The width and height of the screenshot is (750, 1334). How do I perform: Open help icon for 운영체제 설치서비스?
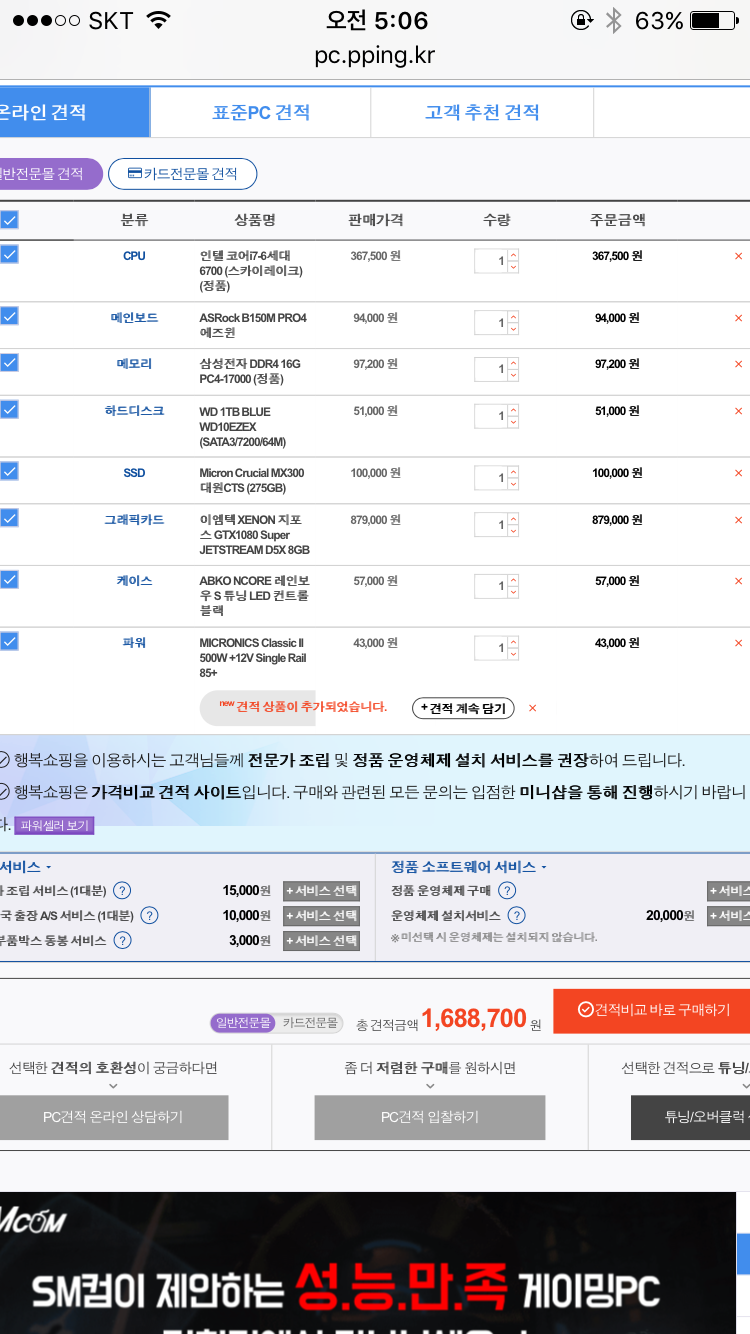click(x=516, y=916)
